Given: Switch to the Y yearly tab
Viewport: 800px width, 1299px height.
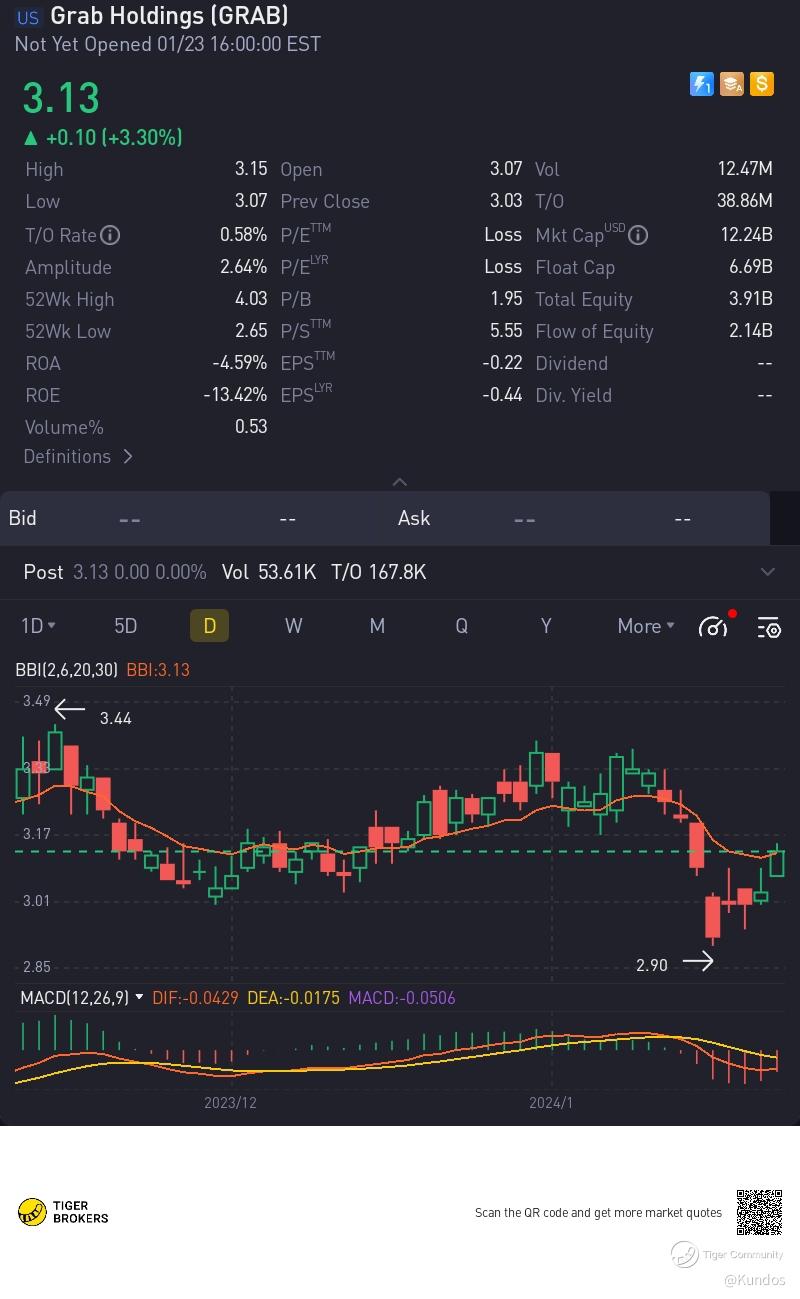Looking at the screenshot, I should click(546, 626).
